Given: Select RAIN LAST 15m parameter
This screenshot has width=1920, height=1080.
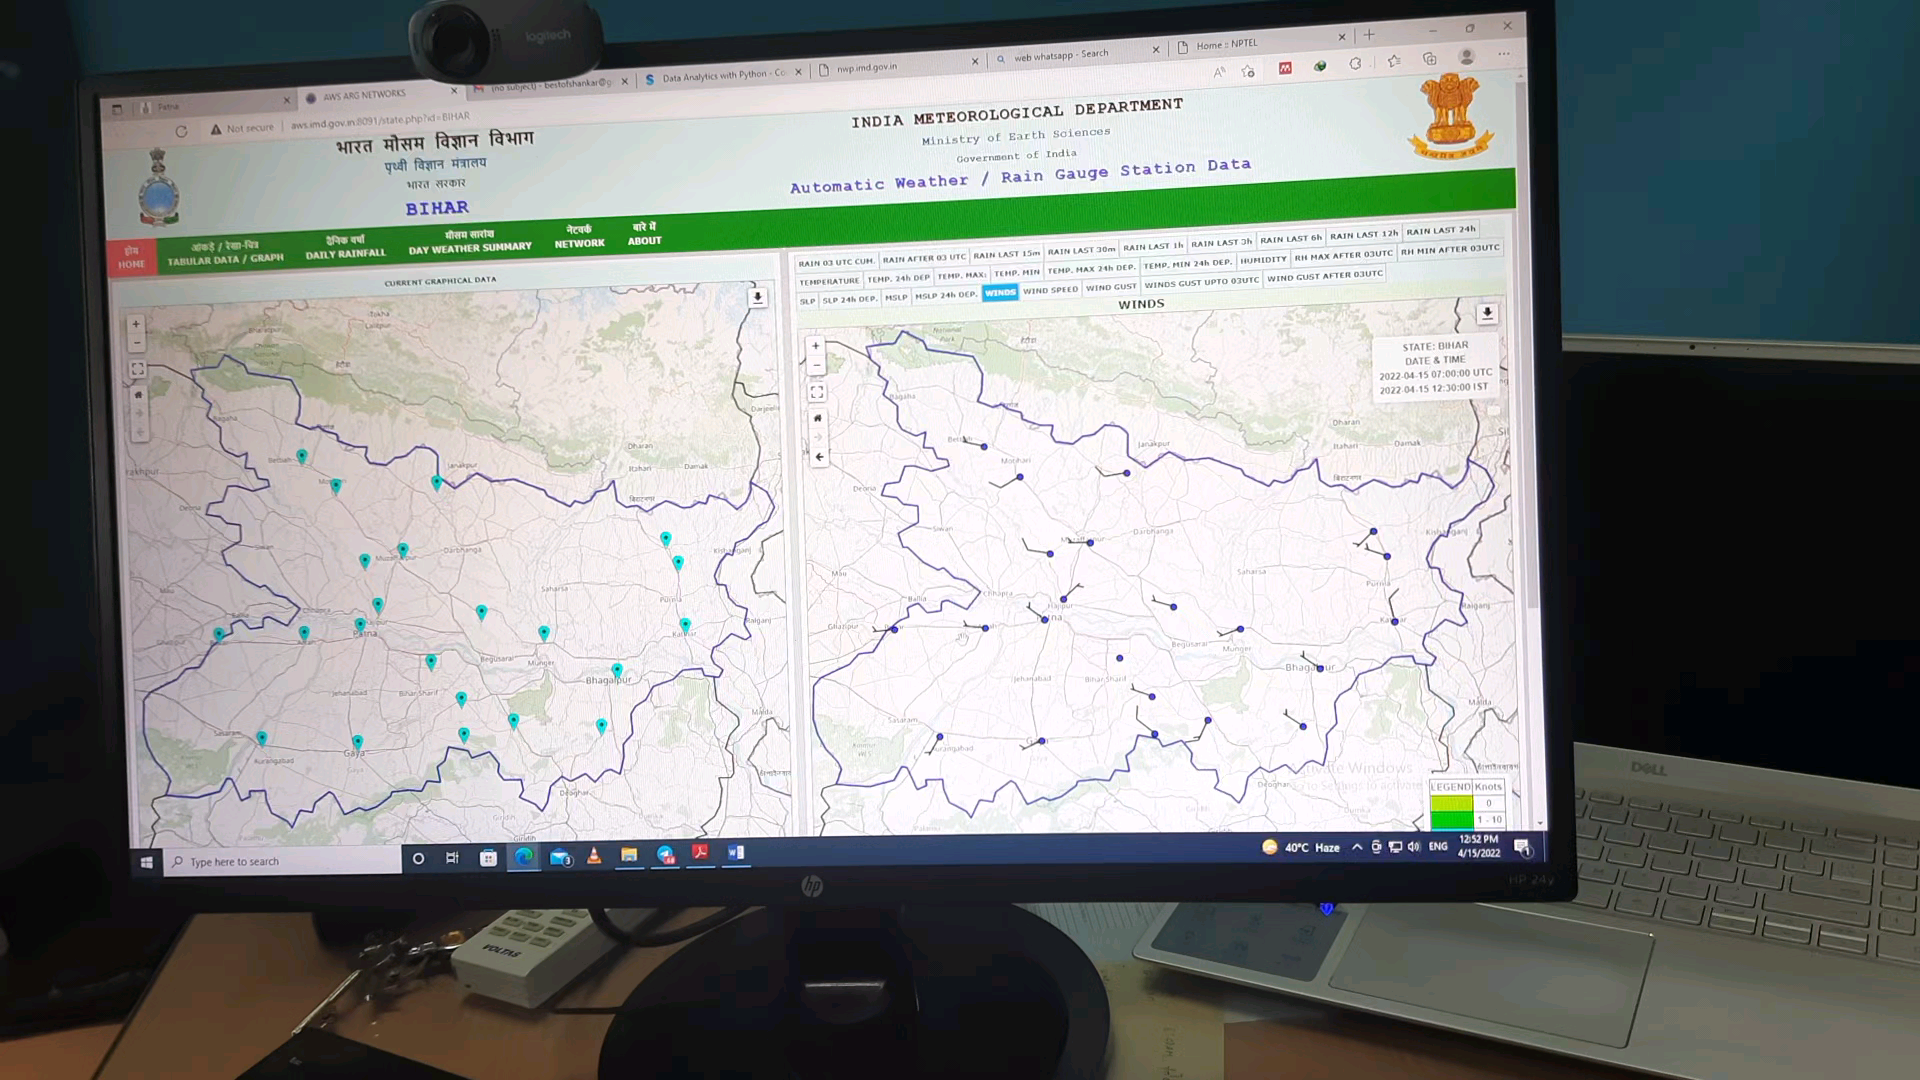Looking at the screenshot, I should pyautogui.click(x=1006, y=254).
